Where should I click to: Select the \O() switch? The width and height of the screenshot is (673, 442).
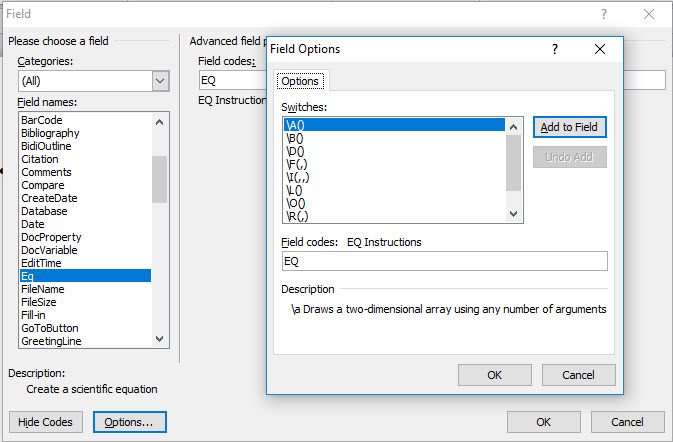[x=394, y=203]
